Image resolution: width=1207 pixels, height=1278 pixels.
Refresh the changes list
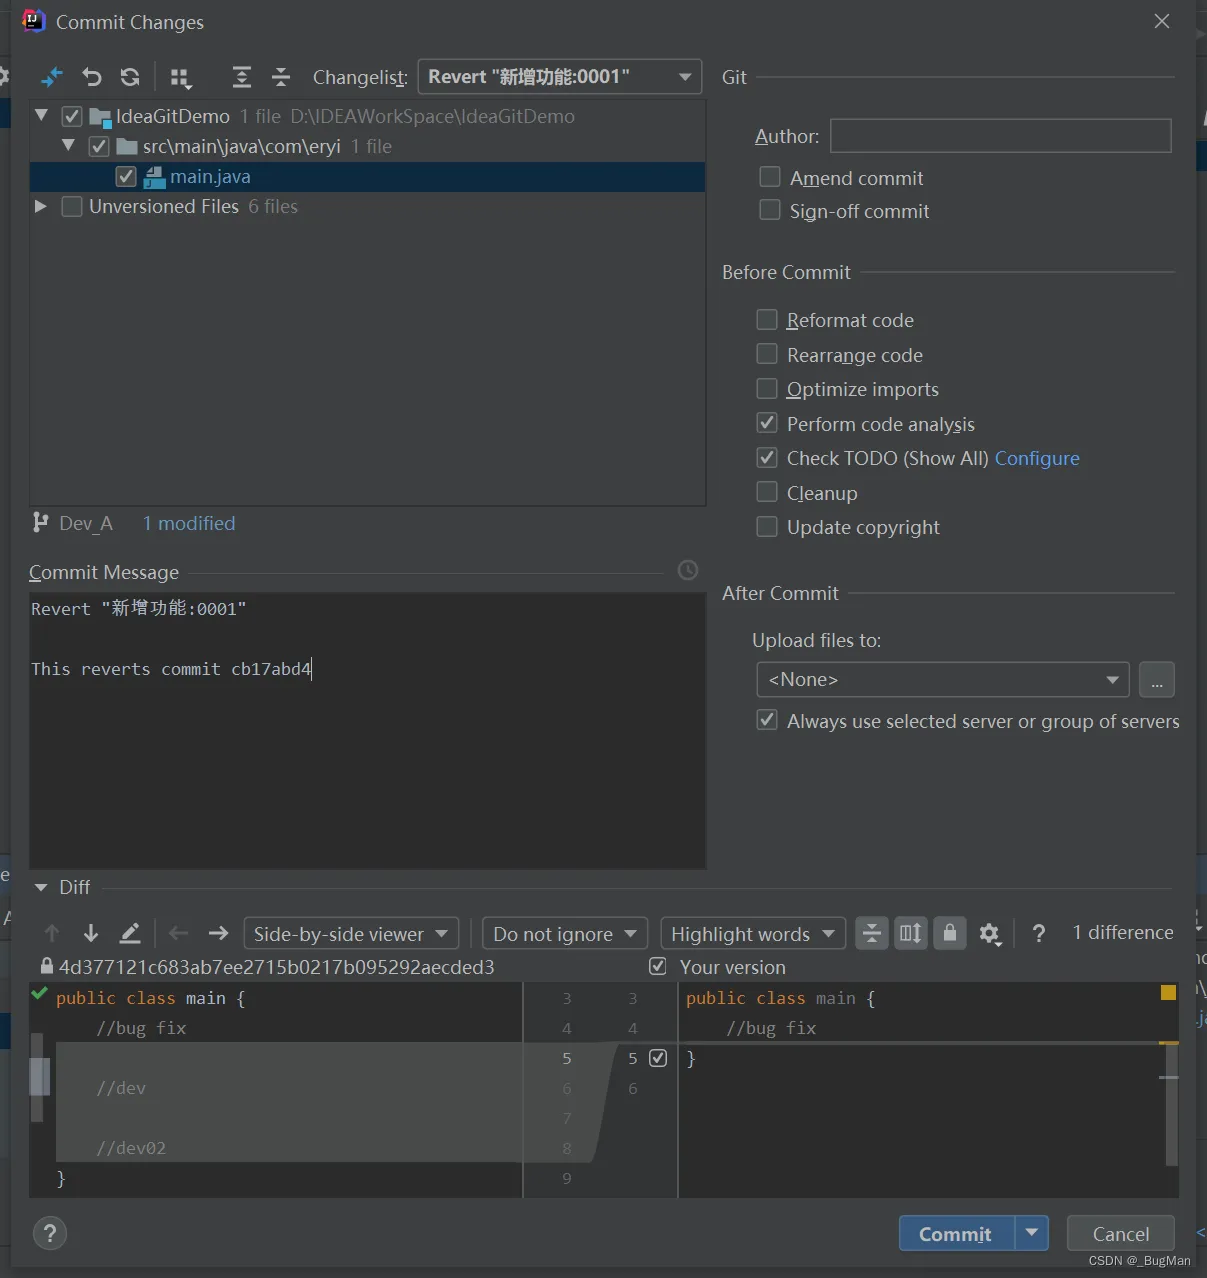(130, 77)
